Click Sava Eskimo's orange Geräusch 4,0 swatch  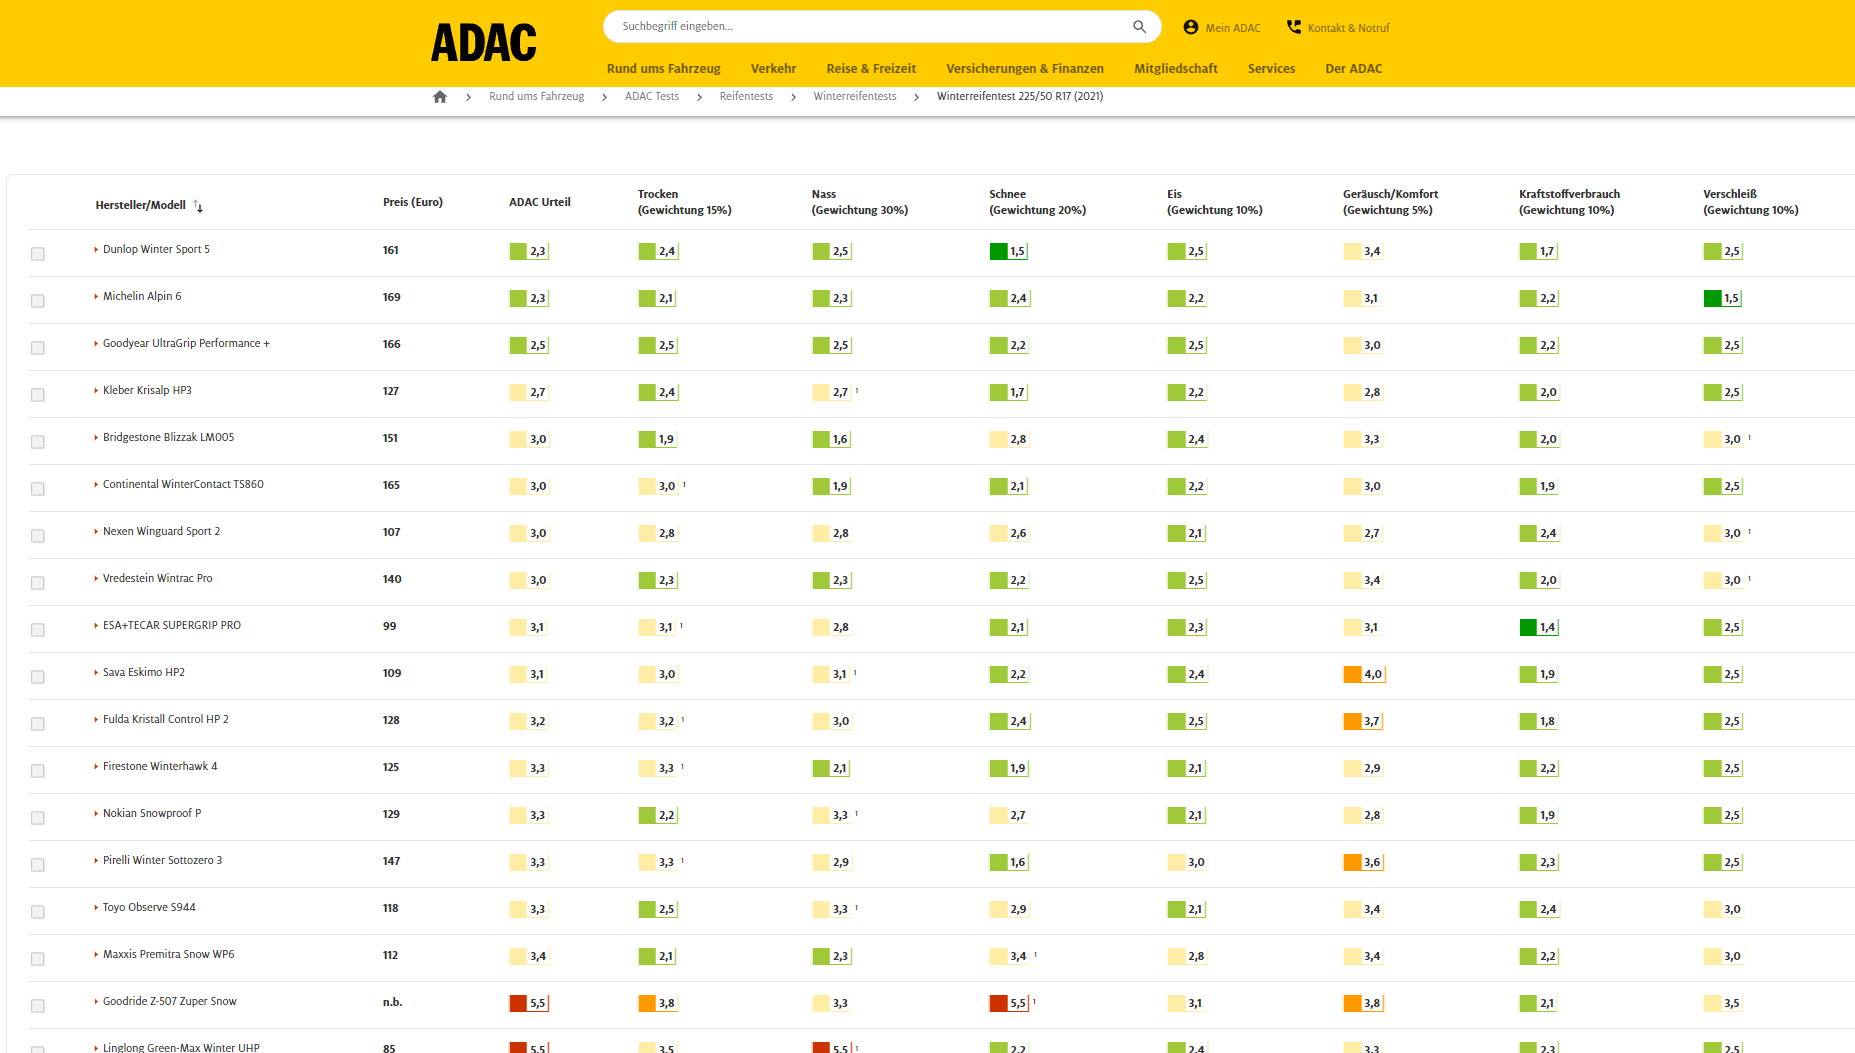pyautogui.click(x=1352, y=675)
